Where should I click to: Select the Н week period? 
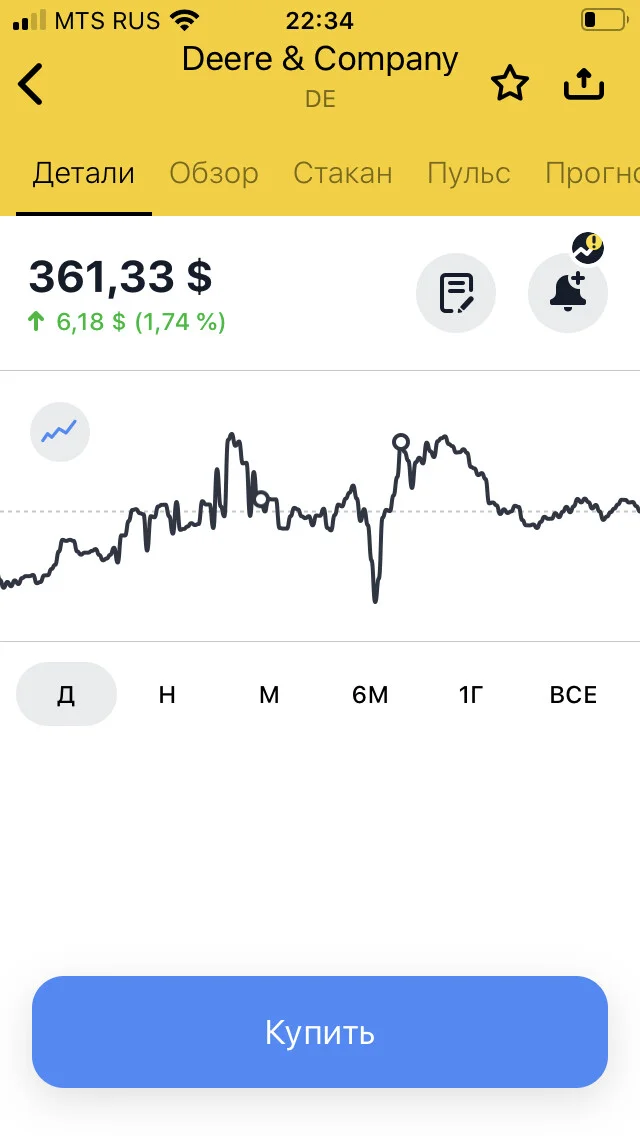pyautogui.click(x=167, y=695)
